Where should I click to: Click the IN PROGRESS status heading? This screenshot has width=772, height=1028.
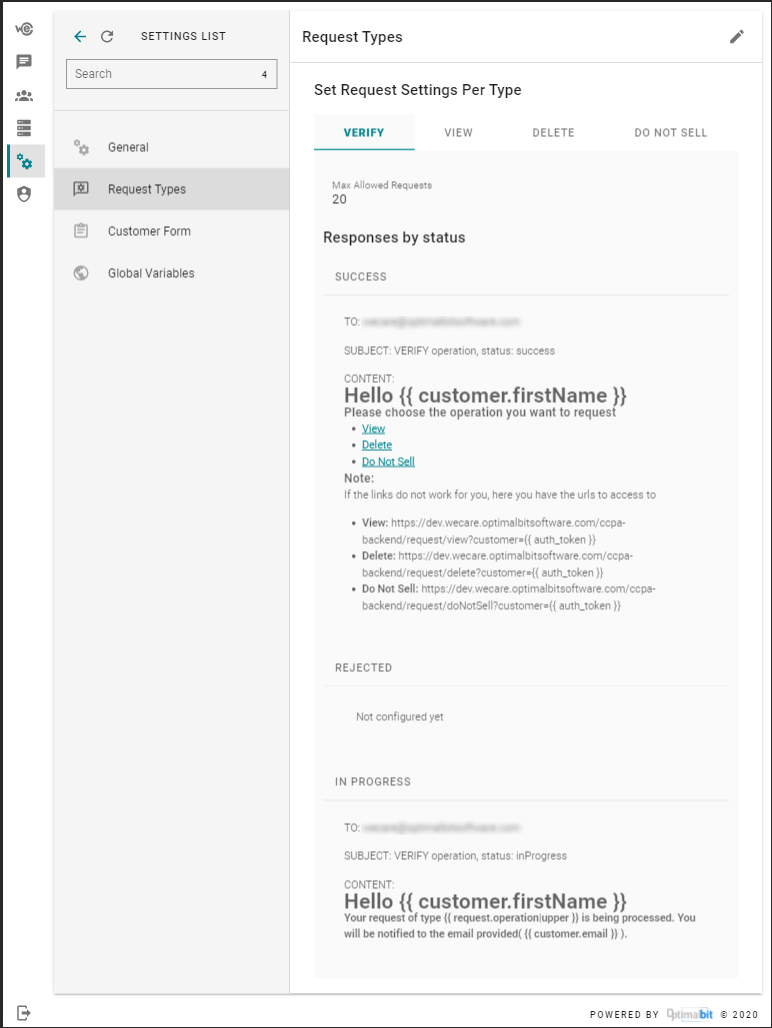[373, 781]
